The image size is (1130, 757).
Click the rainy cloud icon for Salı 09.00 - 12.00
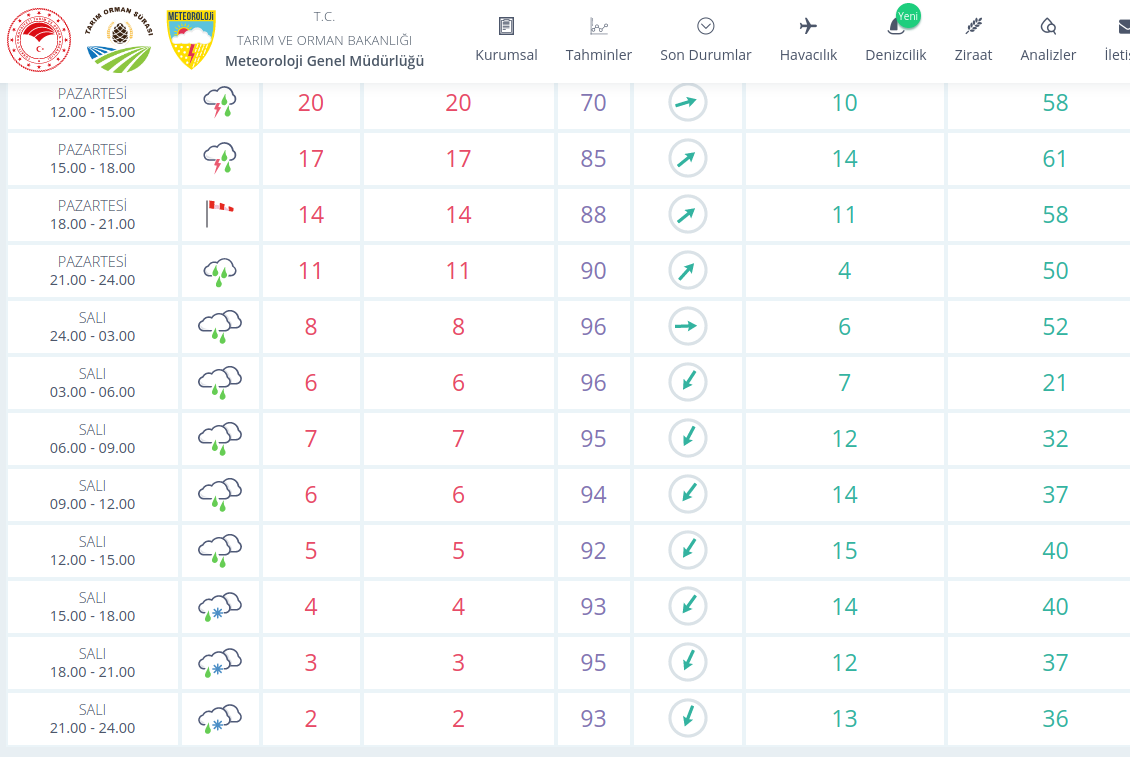pyautogui.click(x=220, y=494)
